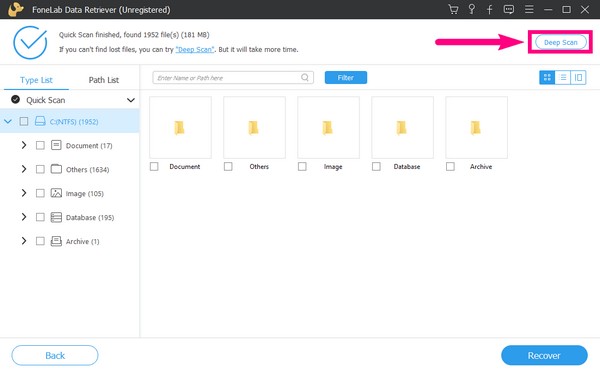Open the Facebook share icon
Screen dimensions: 600x377
click(x=490, y=9)
